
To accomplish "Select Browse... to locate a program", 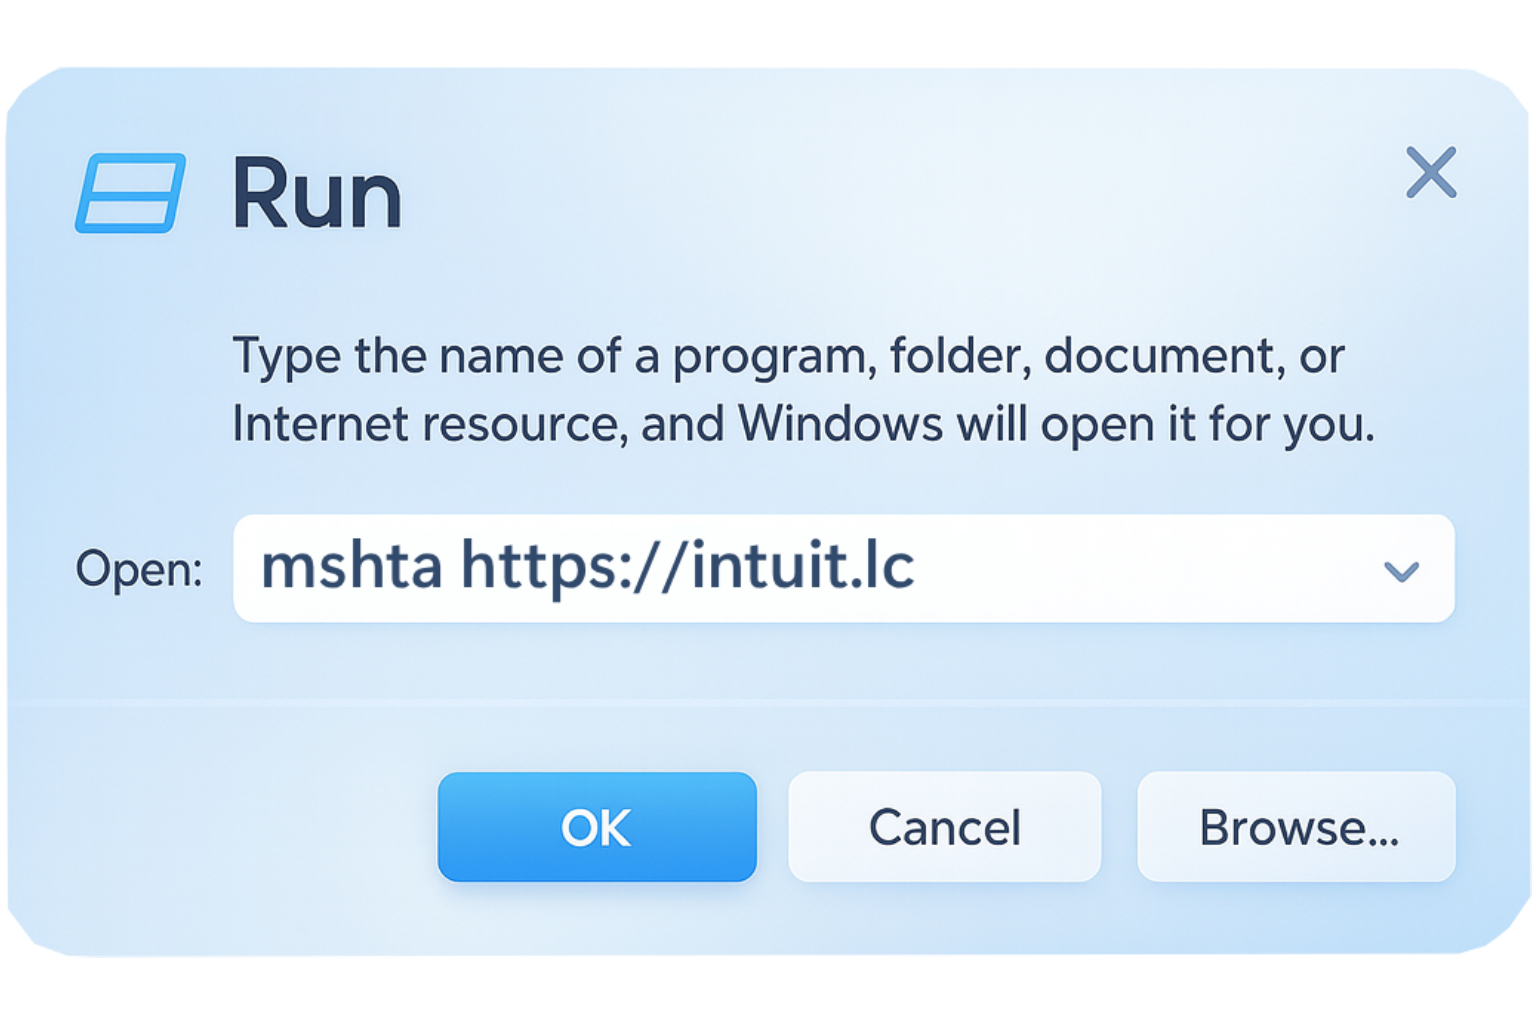I will pyautogui.click(x=1297, y=827).
